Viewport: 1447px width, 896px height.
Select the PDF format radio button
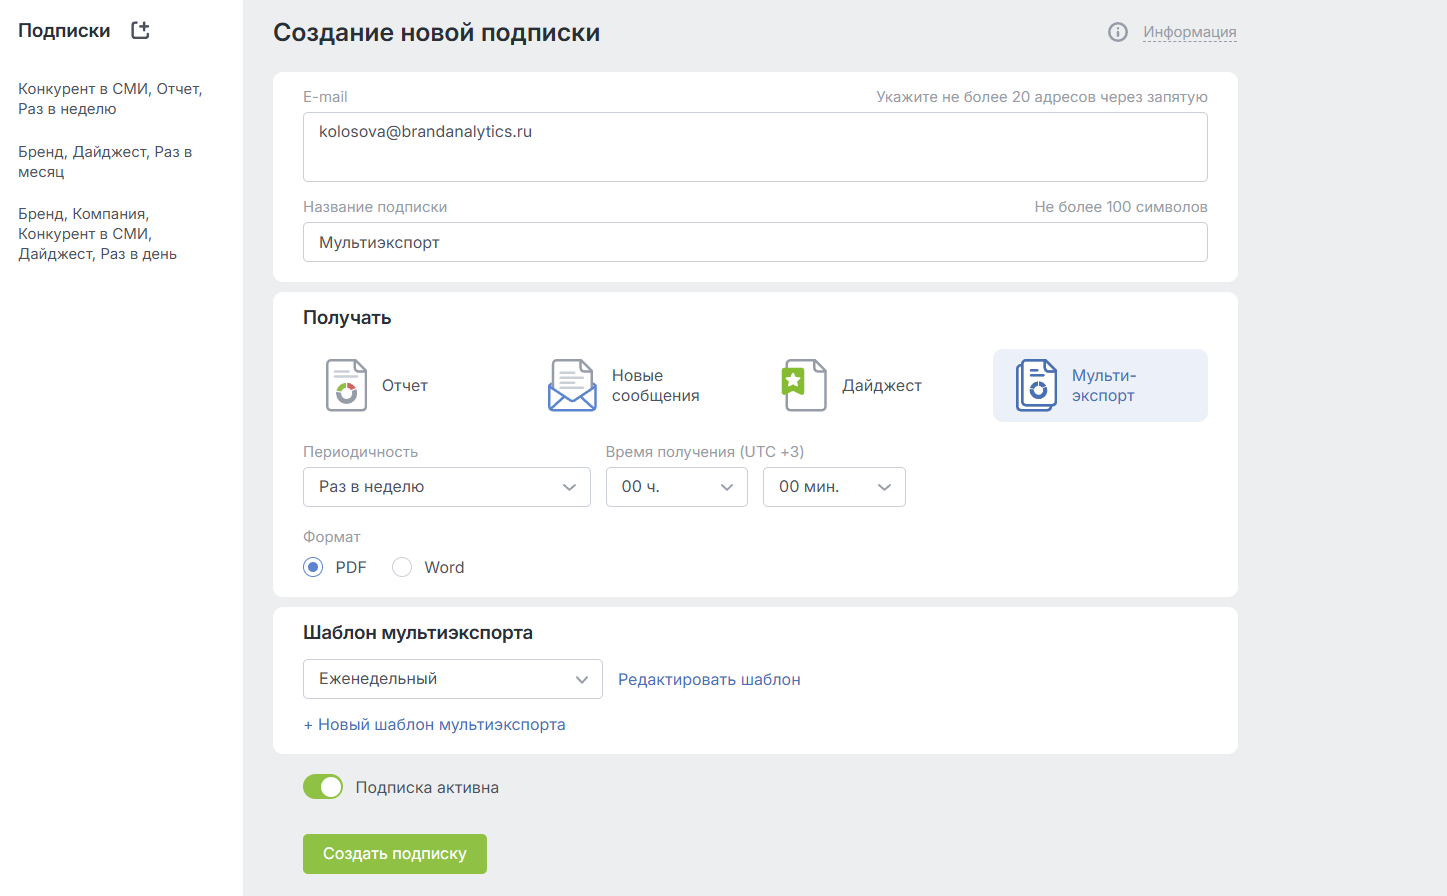coord(313,567)
